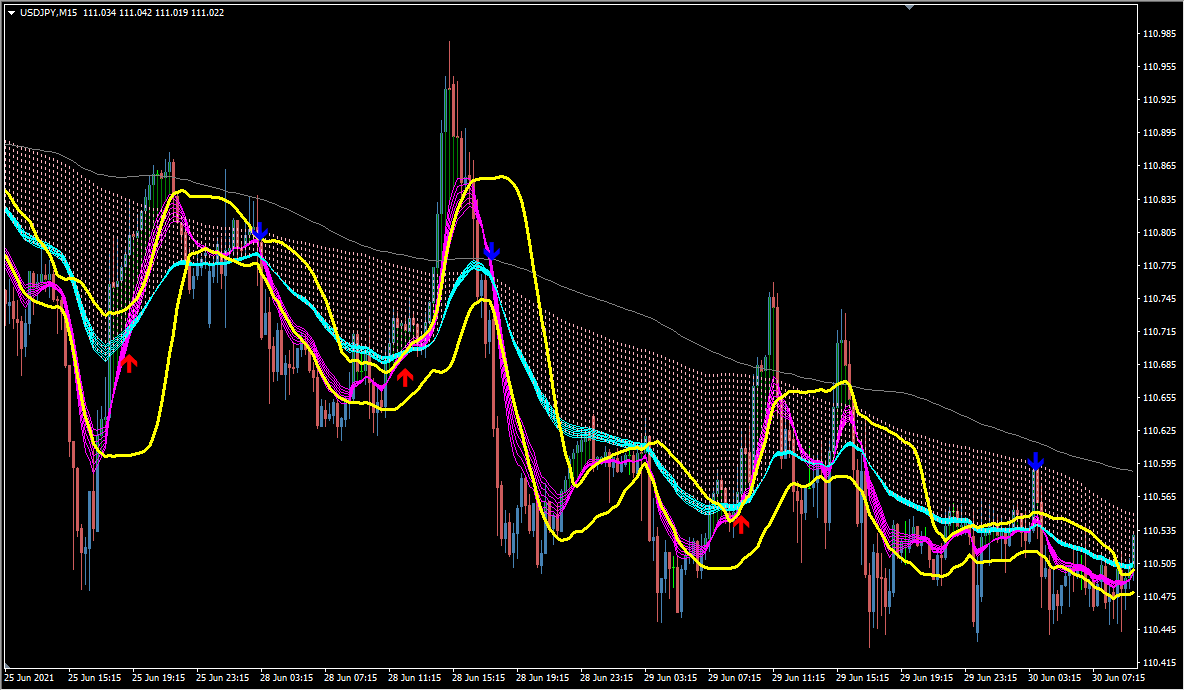1185x691 pixels.
Task: Click price label 110.505 on the scale
Action: coord(1159,564)
